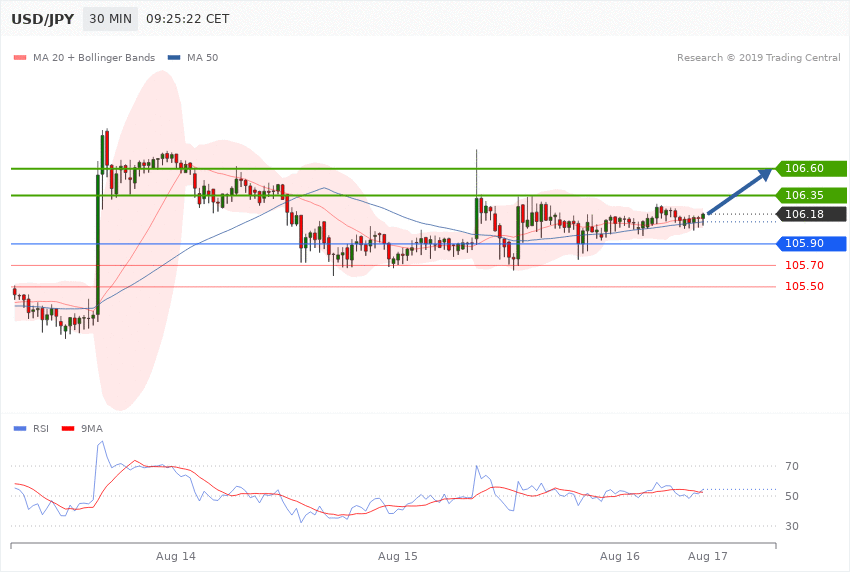Select the 105.90 pivot price tag
This screenshot has height=576, width=850.
811,243
